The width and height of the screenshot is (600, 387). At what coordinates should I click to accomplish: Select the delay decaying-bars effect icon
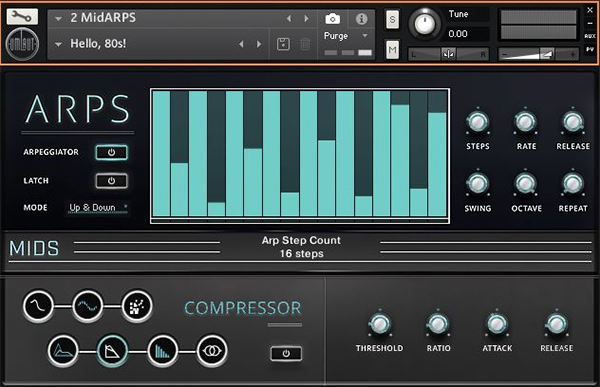[x=162, y=350]
